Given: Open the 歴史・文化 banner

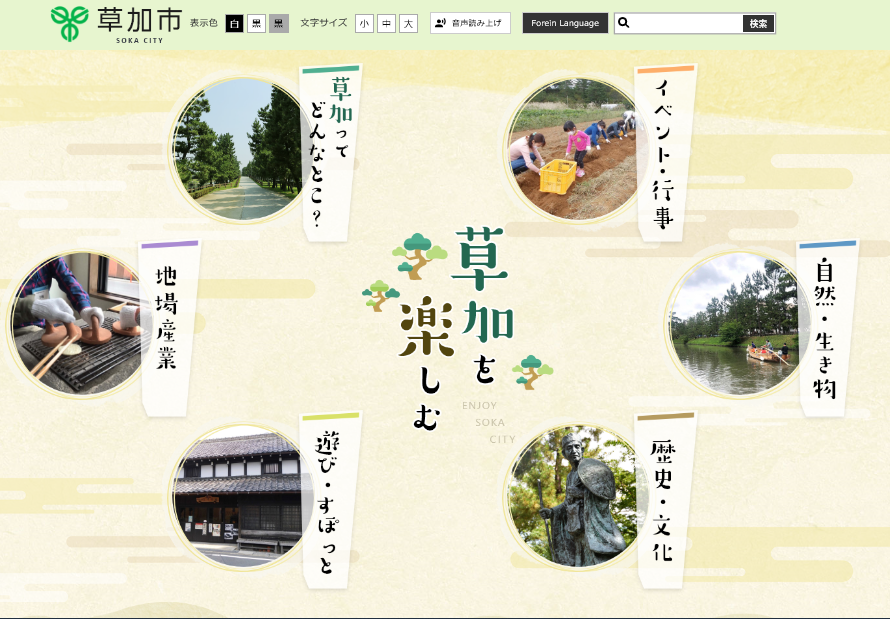Looking at the screenshot, I should coord(665,500).
